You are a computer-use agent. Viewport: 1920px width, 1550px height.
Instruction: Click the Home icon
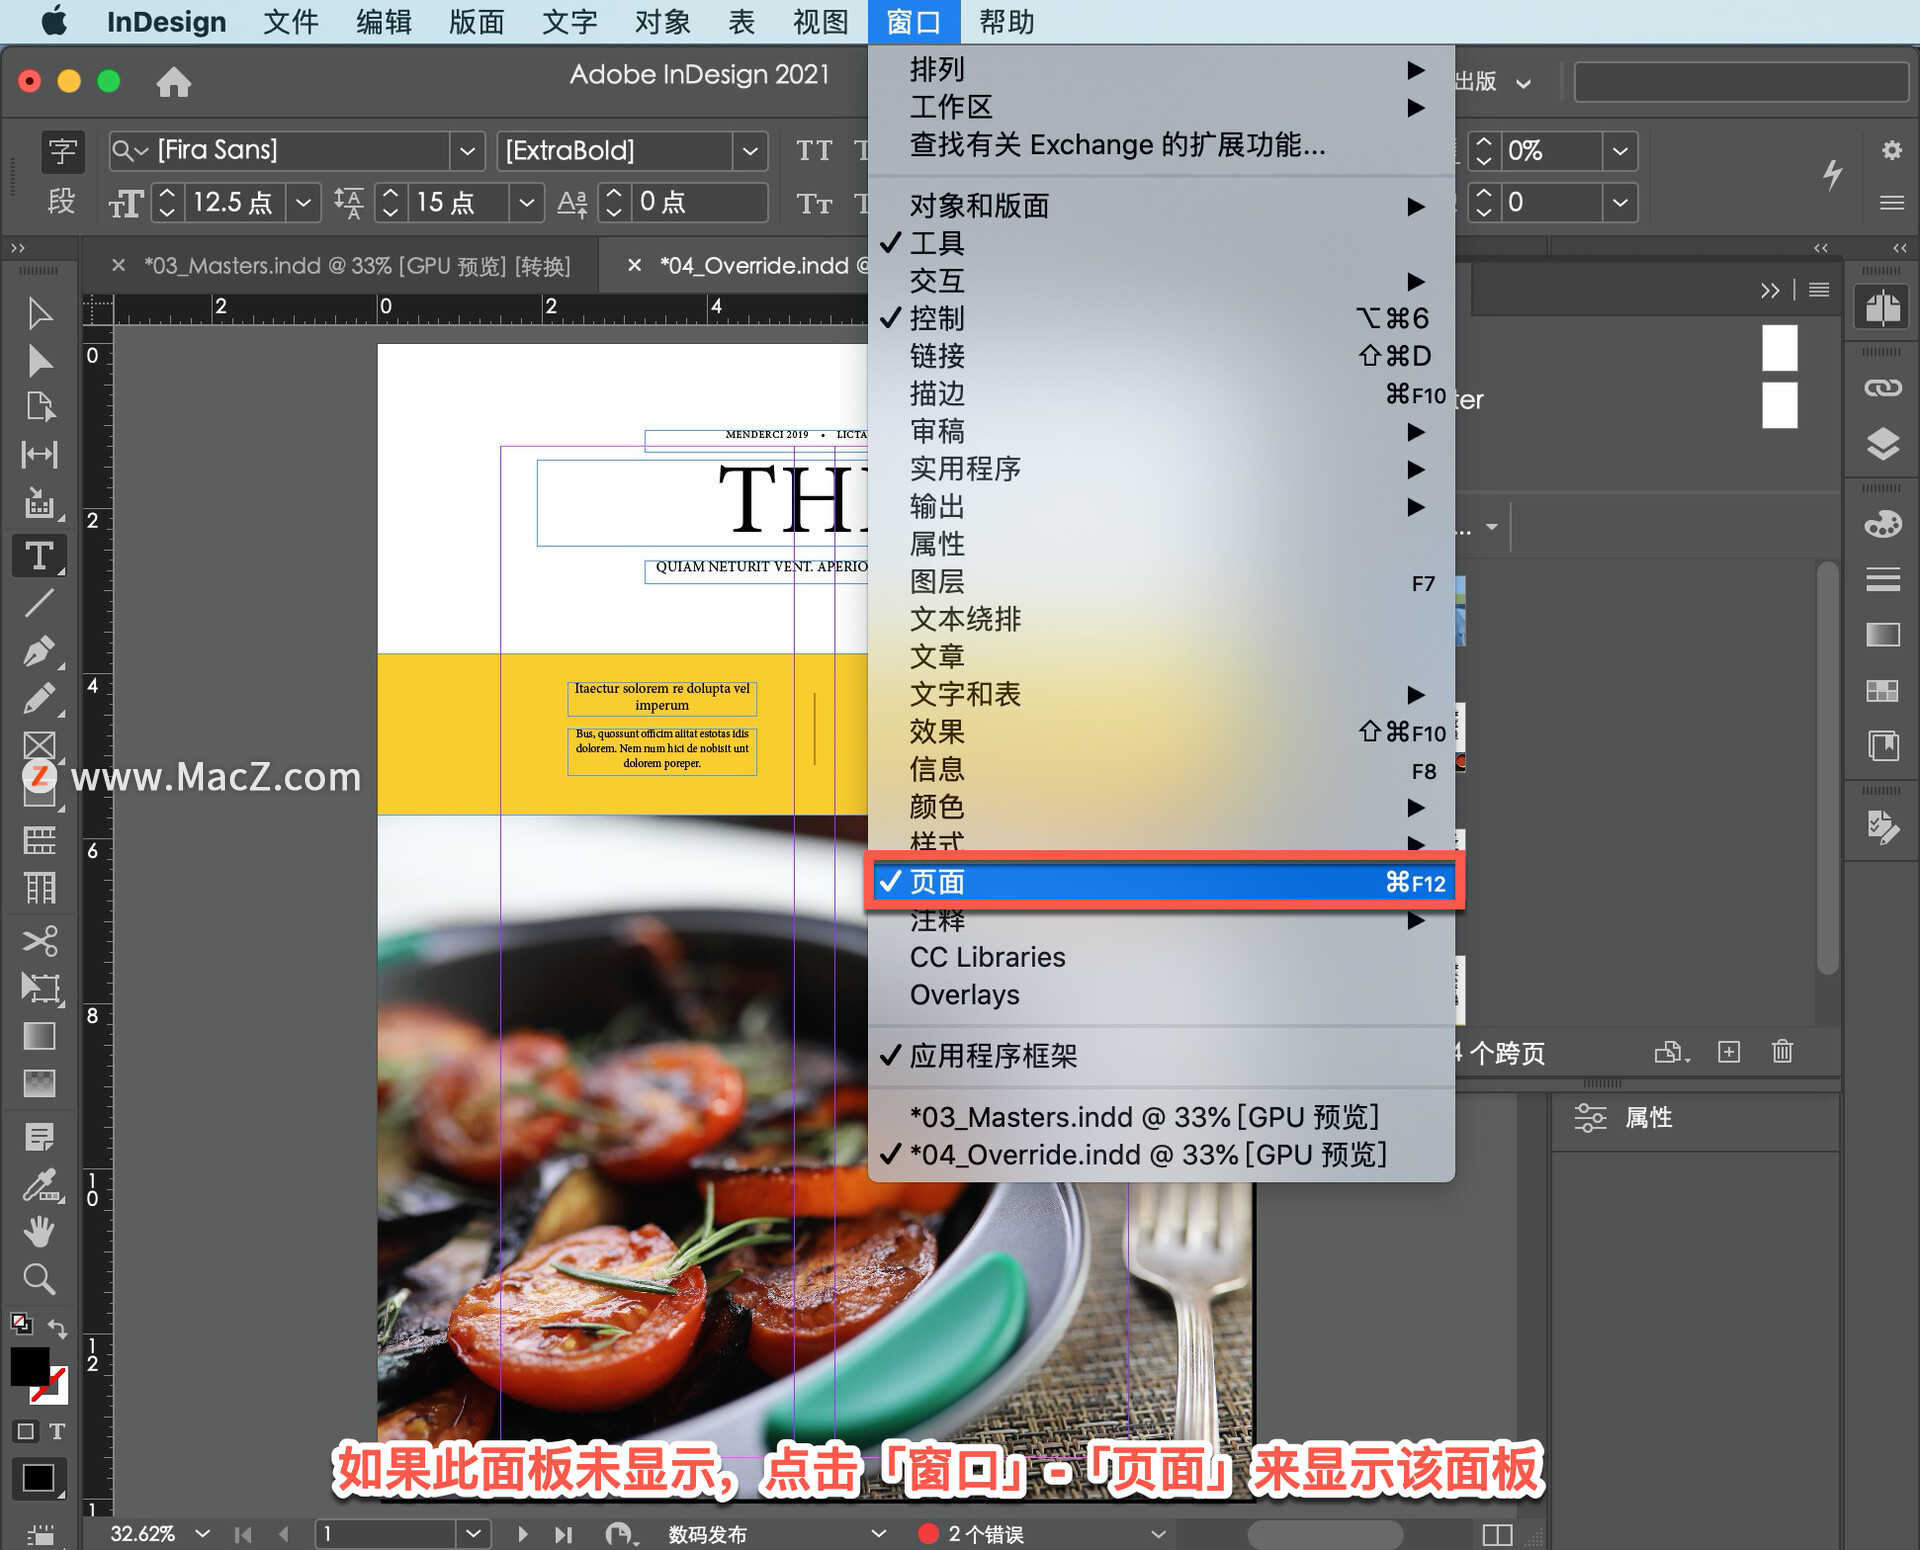[173, 82]
